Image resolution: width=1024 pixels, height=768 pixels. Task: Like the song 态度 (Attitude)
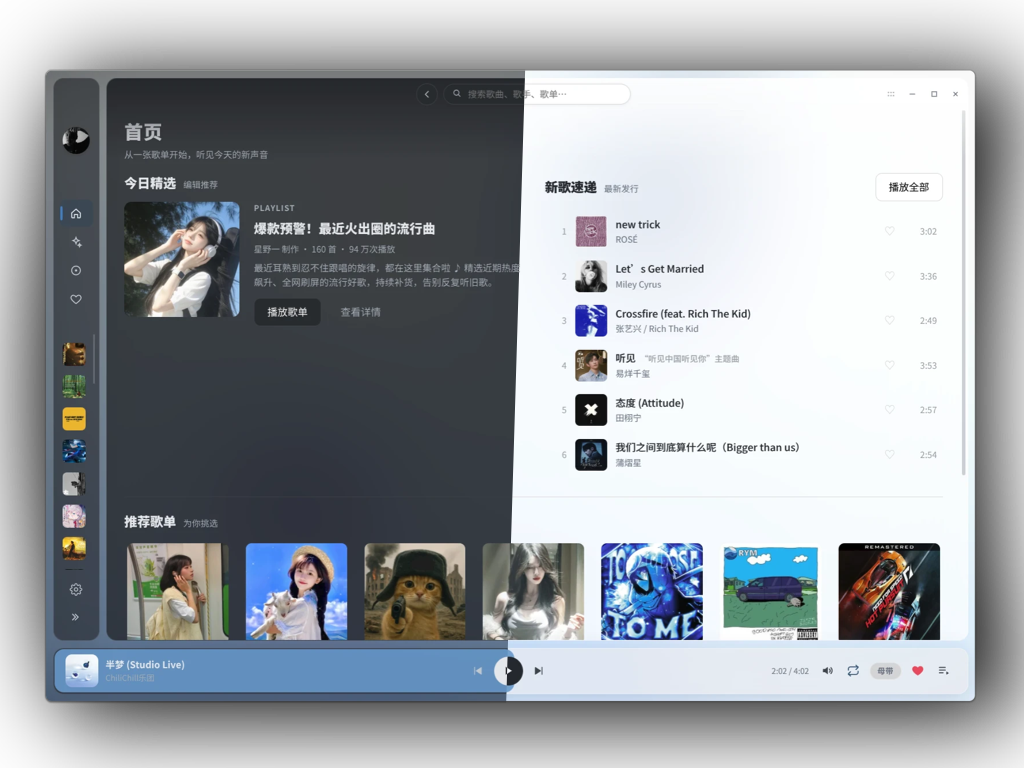tap(889, 409)
